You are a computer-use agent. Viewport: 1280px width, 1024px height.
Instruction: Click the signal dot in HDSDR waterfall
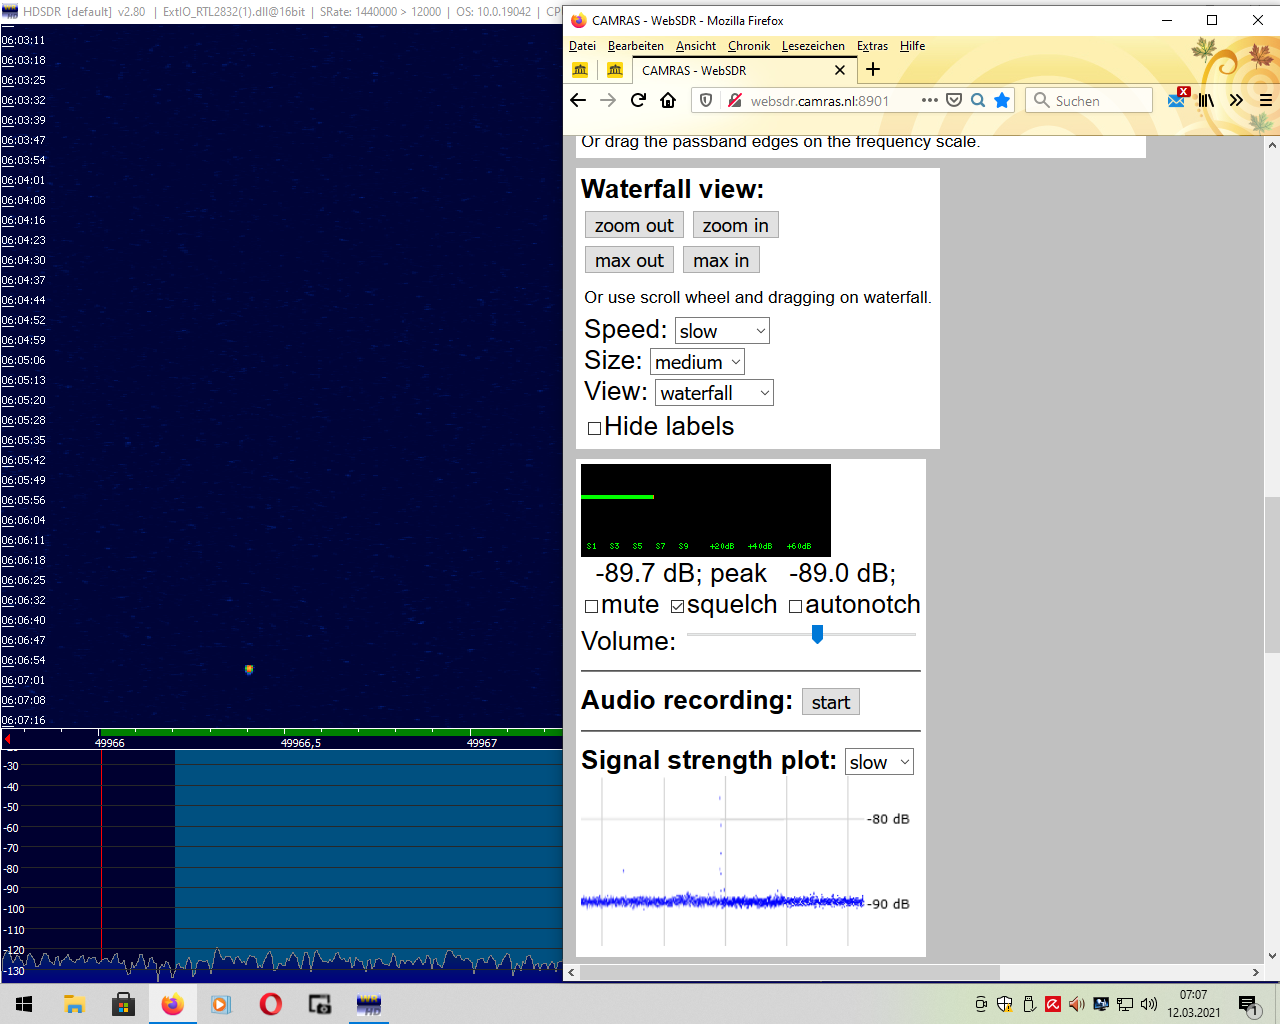click(x=249, y=669)
